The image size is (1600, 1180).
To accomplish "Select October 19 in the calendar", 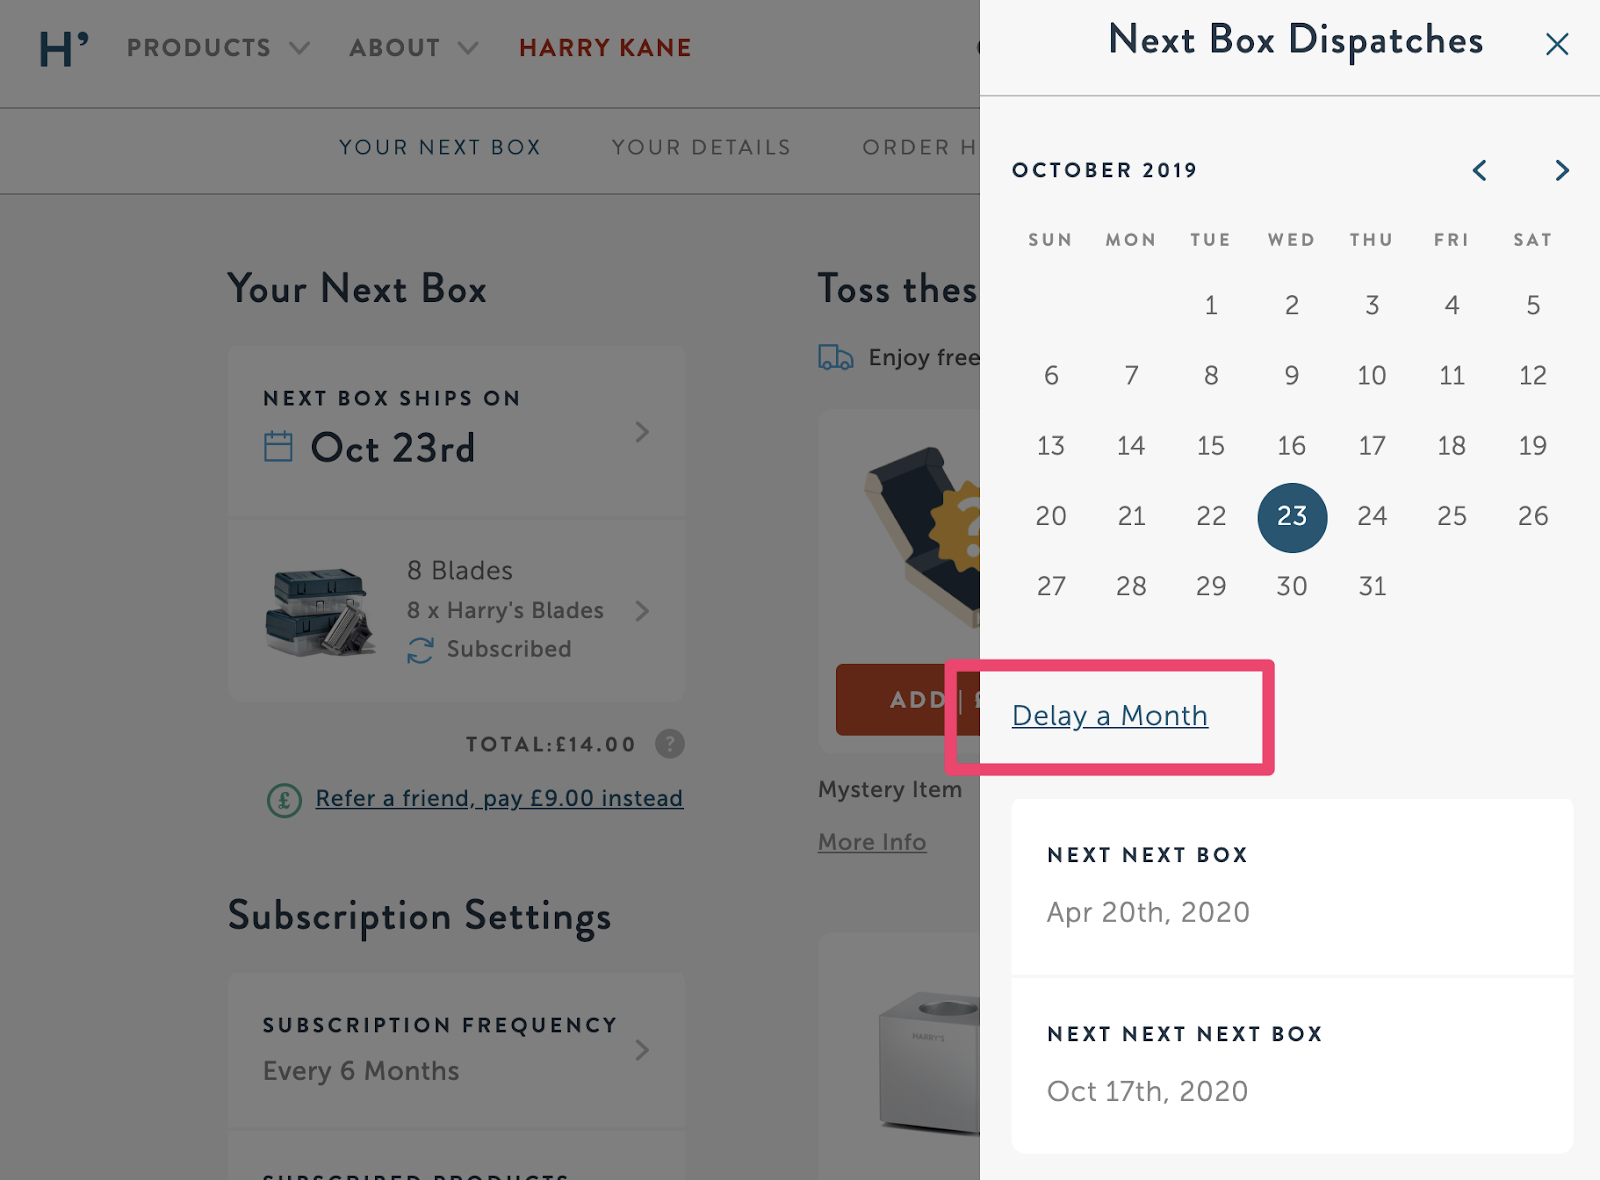I will (x=1533, y=446).
